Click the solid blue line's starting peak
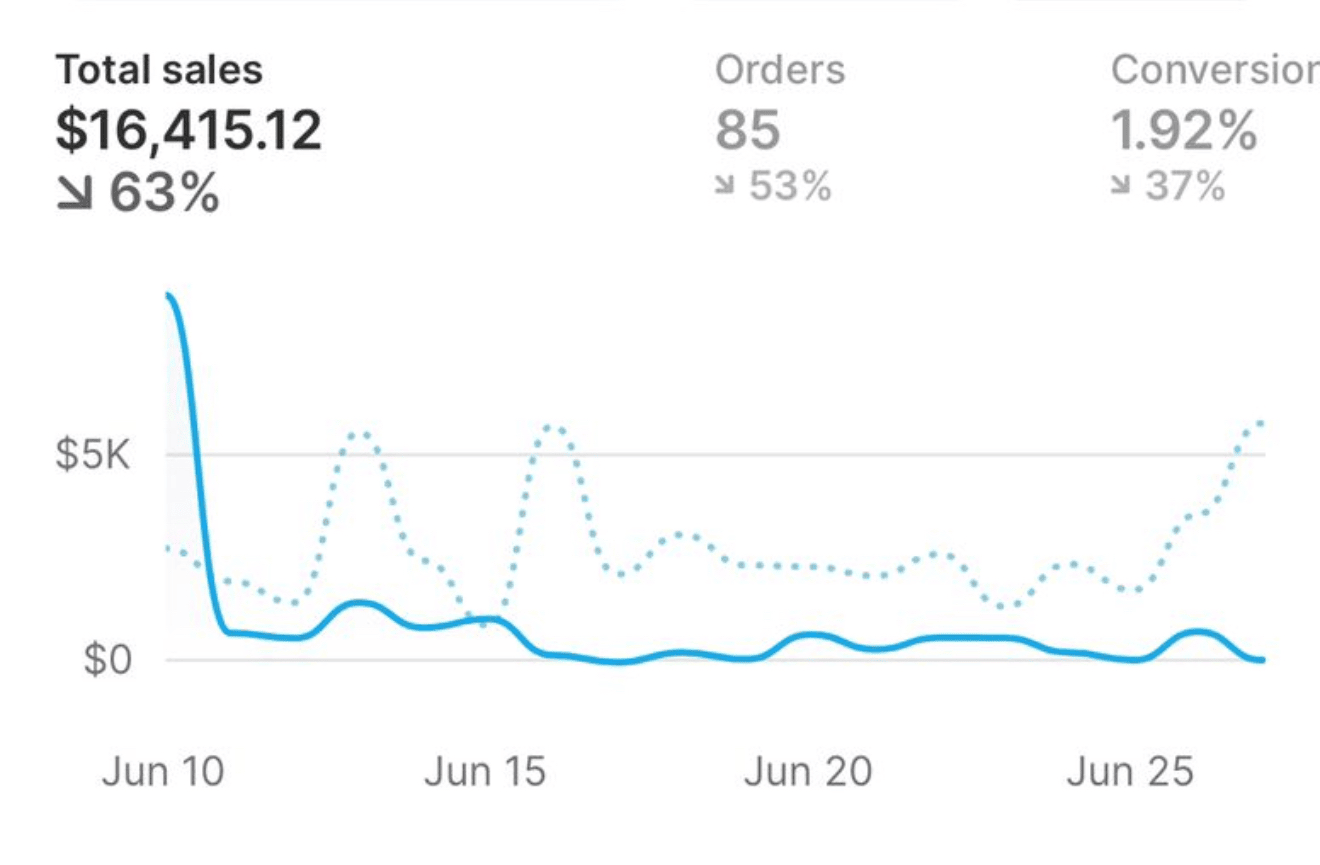1320x865 pixels. (169, 297)
